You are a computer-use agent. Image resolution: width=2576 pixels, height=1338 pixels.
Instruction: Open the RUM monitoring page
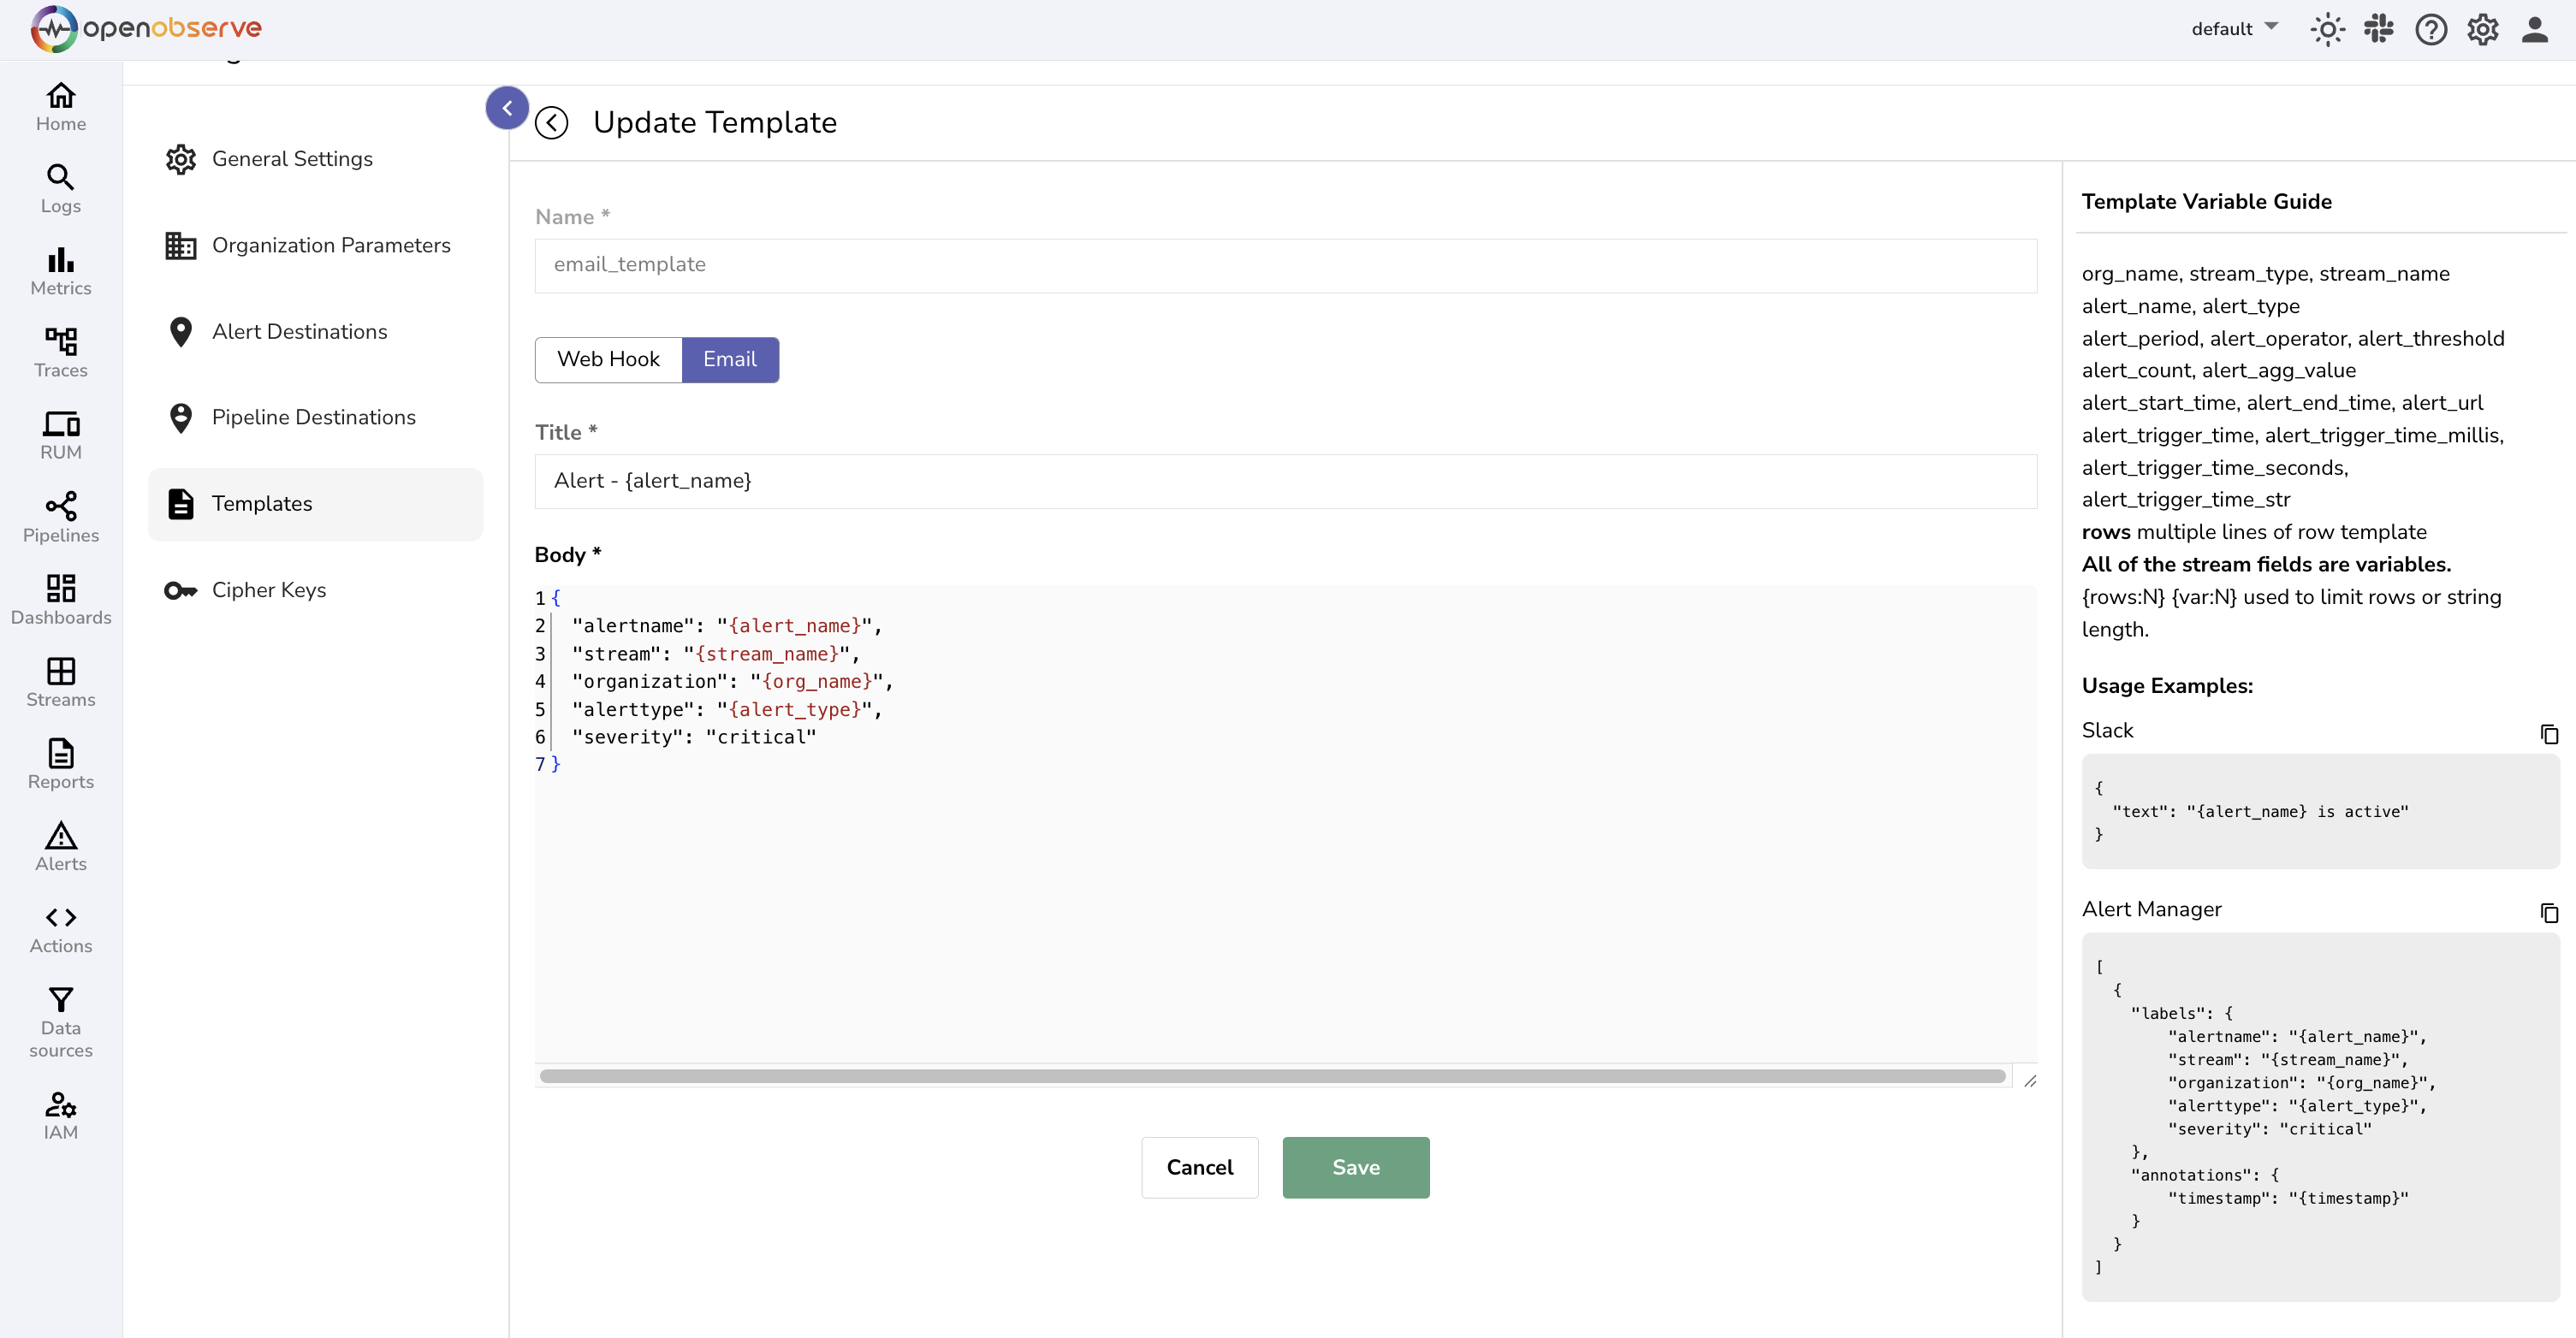click(x=60, y=435)
